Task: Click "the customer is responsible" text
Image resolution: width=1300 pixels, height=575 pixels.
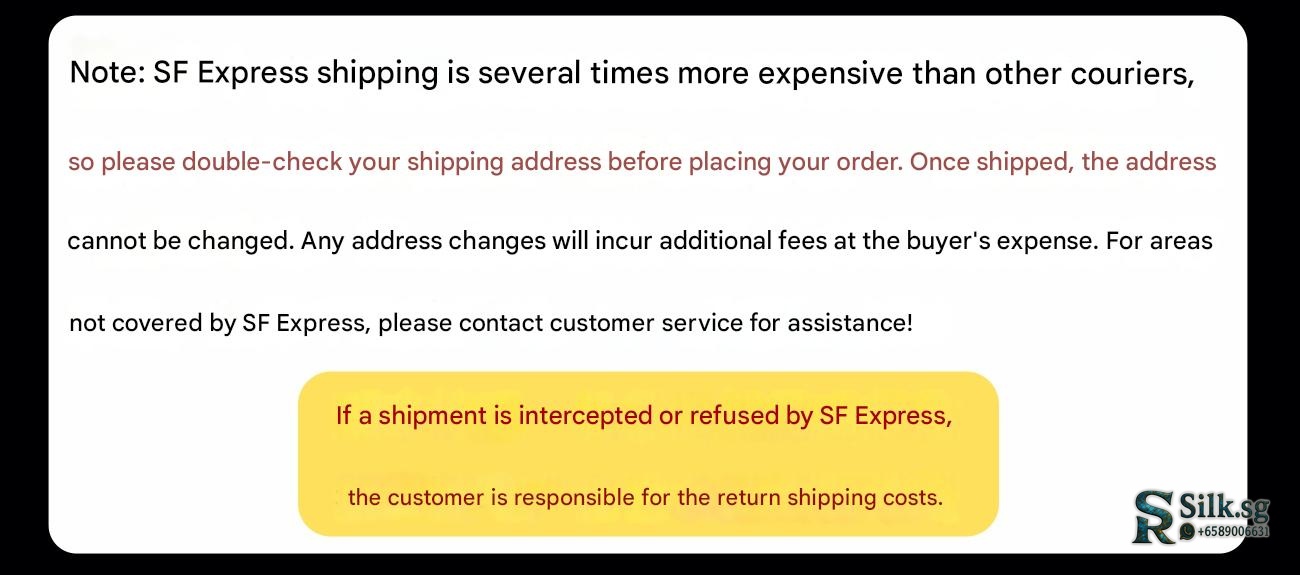Action: 478,497
